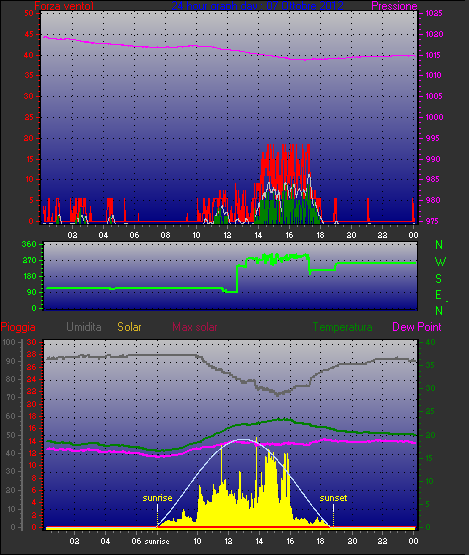
Task: Click the 12 hour tick under wind chart
Action: pos(227,235)
